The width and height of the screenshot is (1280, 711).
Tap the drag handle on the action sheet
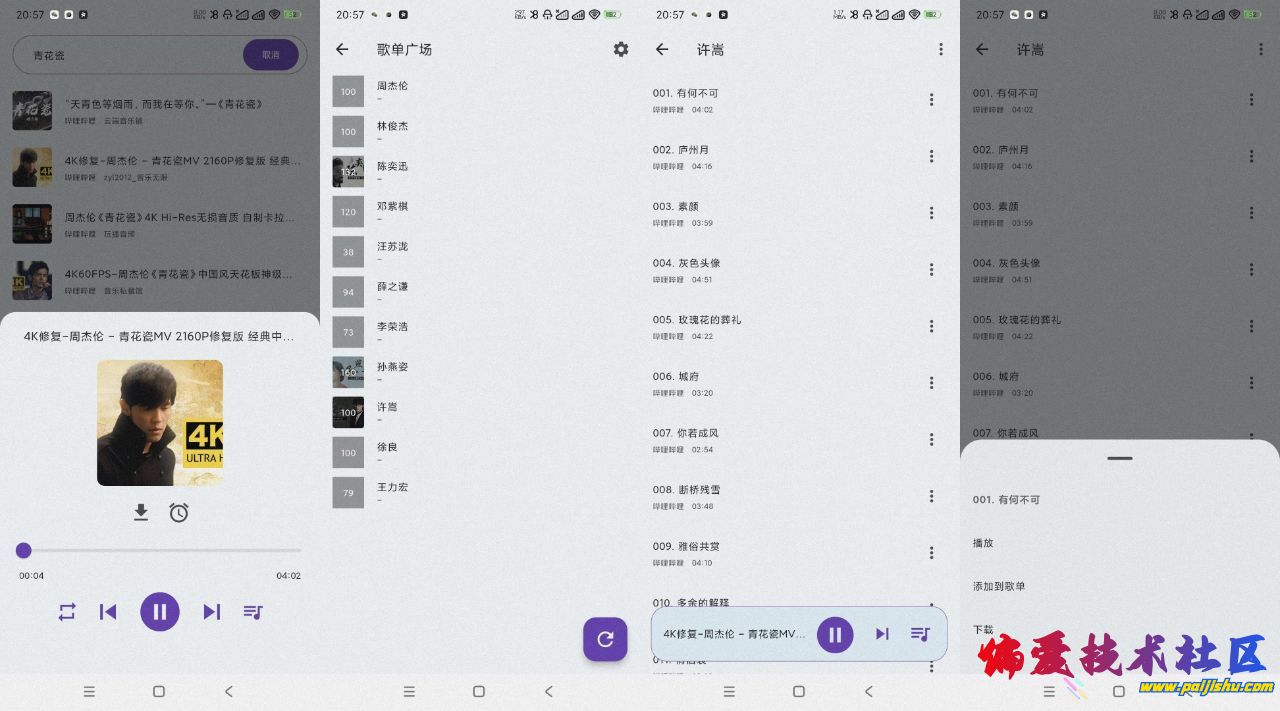point(1120,458)
